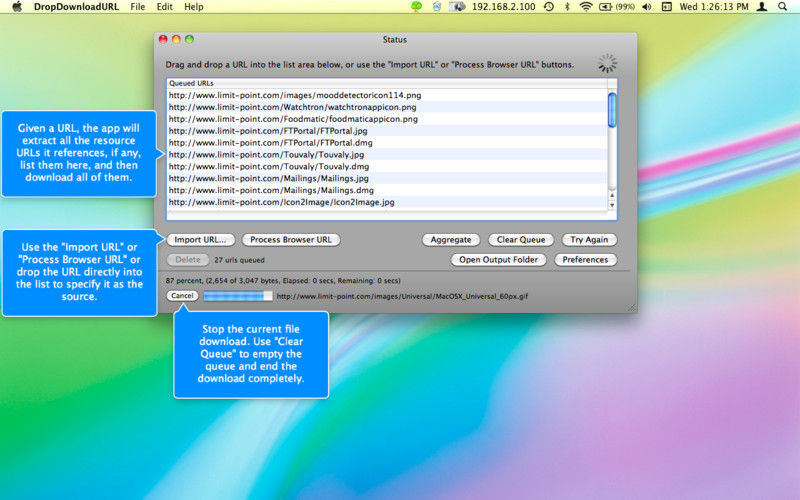Select the Mailings.dmg URL row
Image resolution: width=800 pixels, height=500 pixels.
point(387,190)
